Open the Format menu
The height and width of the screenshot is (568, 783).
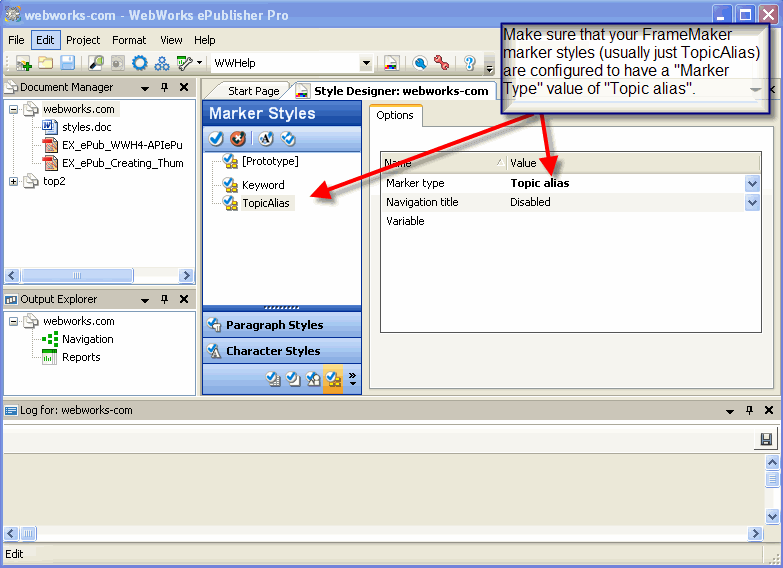[x=129, y=40]
